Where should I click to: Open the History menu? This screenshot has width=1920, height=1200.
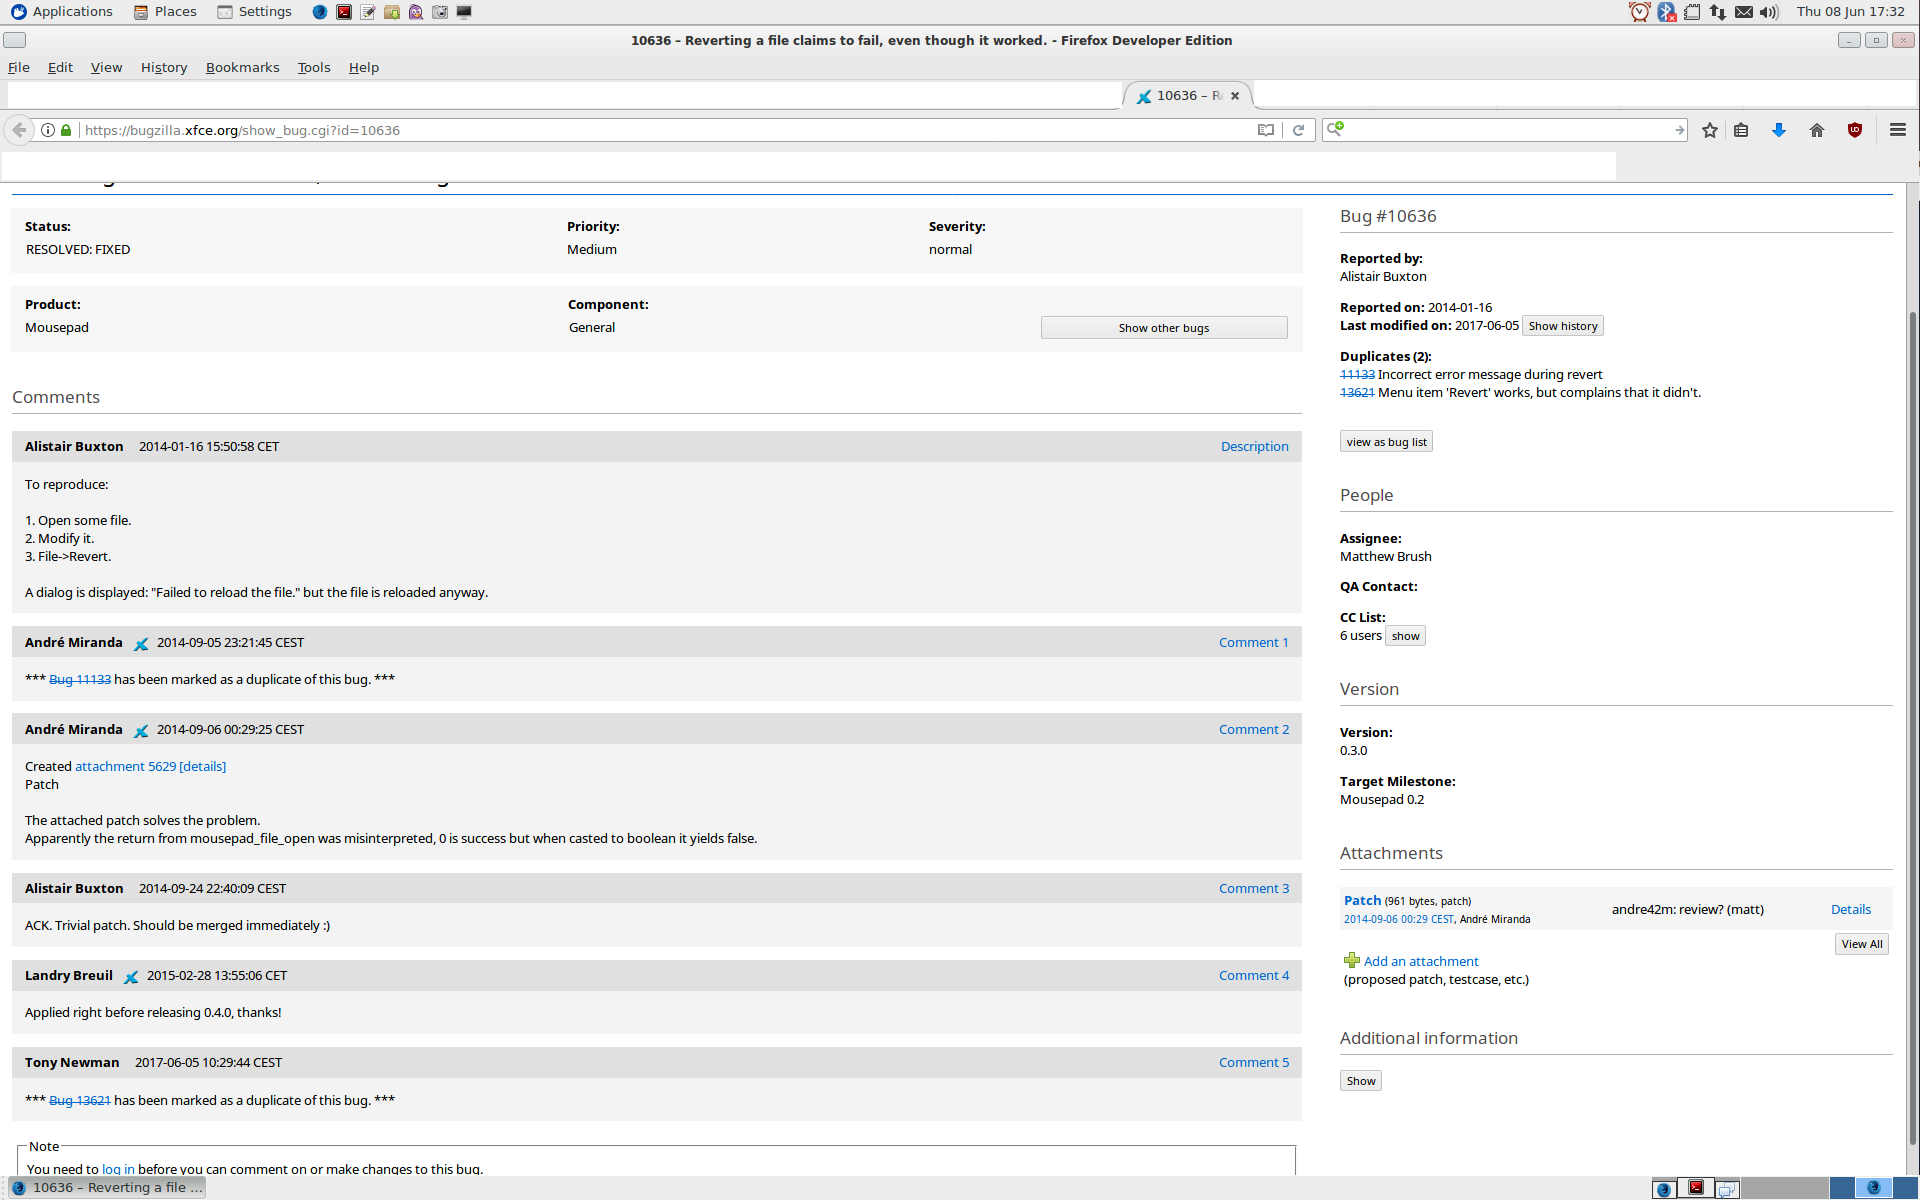point(164,67)
